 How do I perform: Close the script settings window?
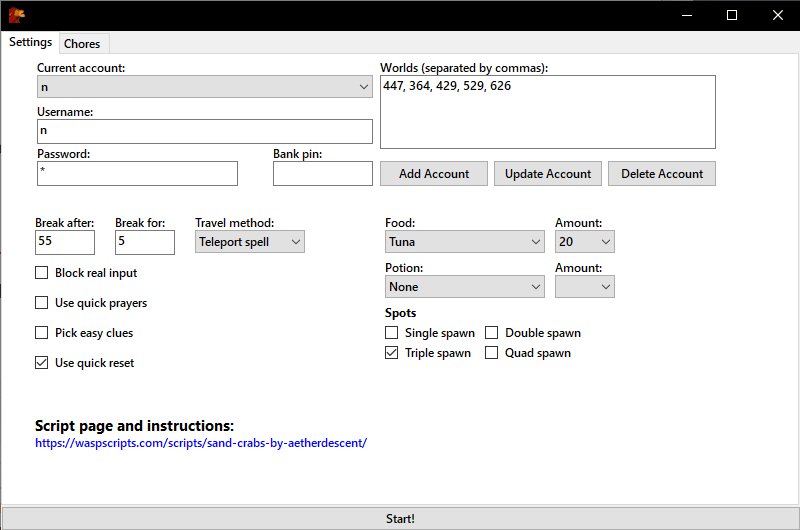point(777,15)
